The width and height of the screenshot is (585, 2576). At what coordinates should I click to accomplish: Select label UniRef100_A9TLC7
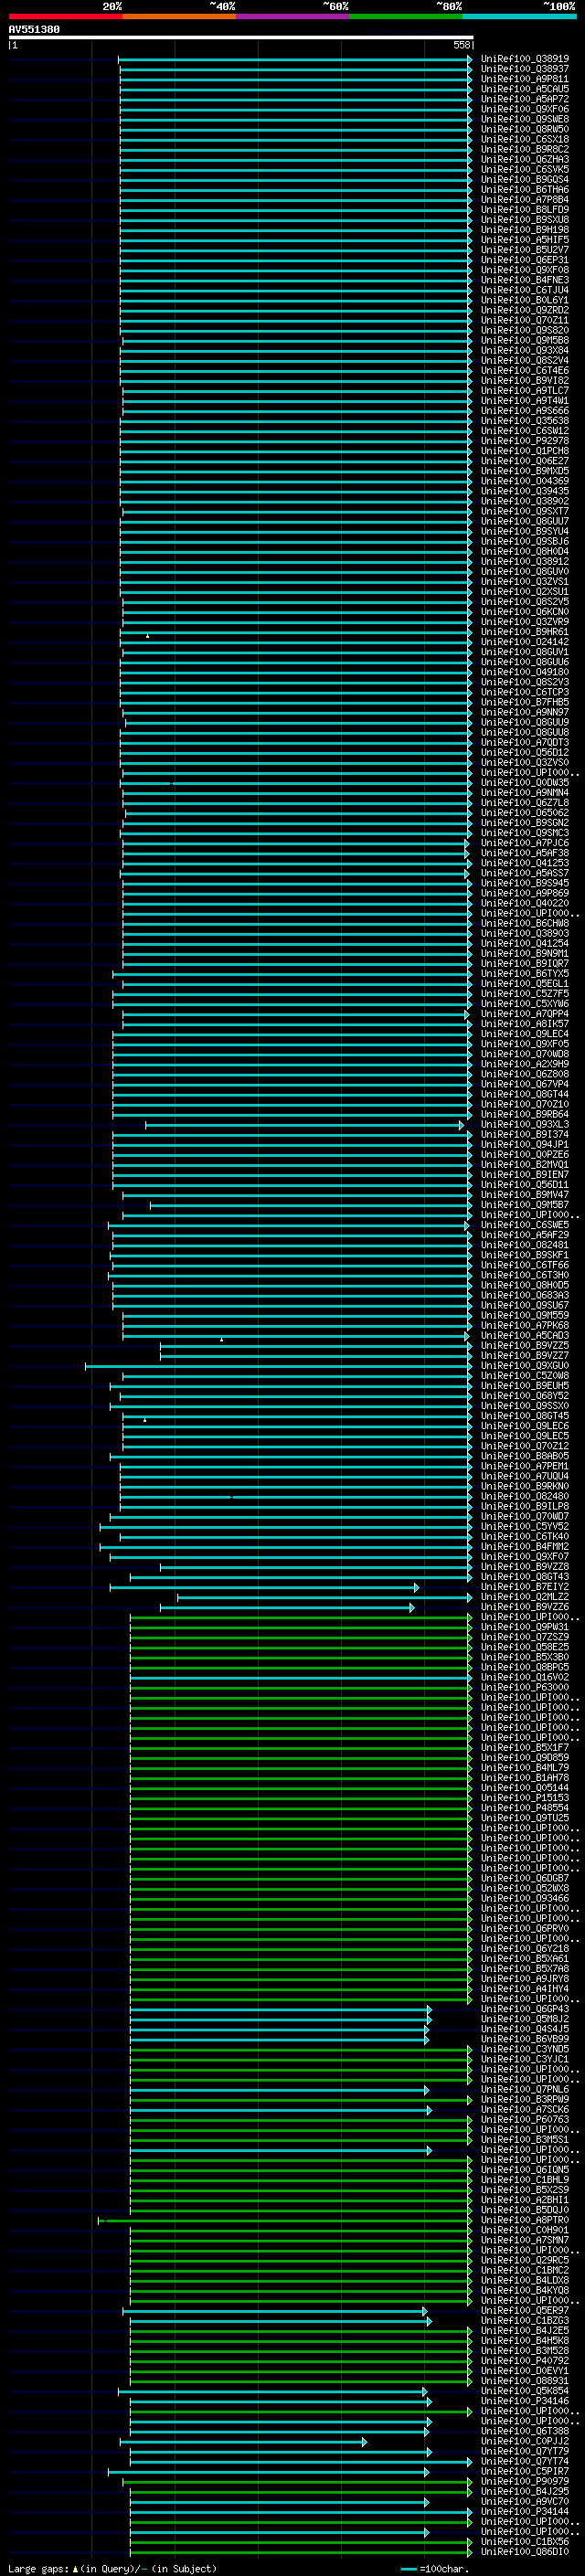pyautogui.click(x=525, y=391)
